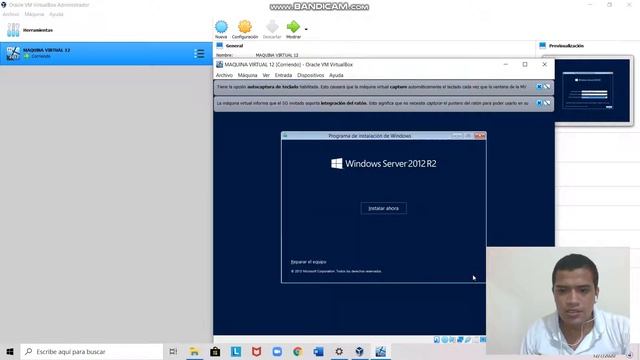The height and width of the screenshot is (360, 640).
Task: Open the Dispositivos menu in the VM window
Action: point(311,75)
